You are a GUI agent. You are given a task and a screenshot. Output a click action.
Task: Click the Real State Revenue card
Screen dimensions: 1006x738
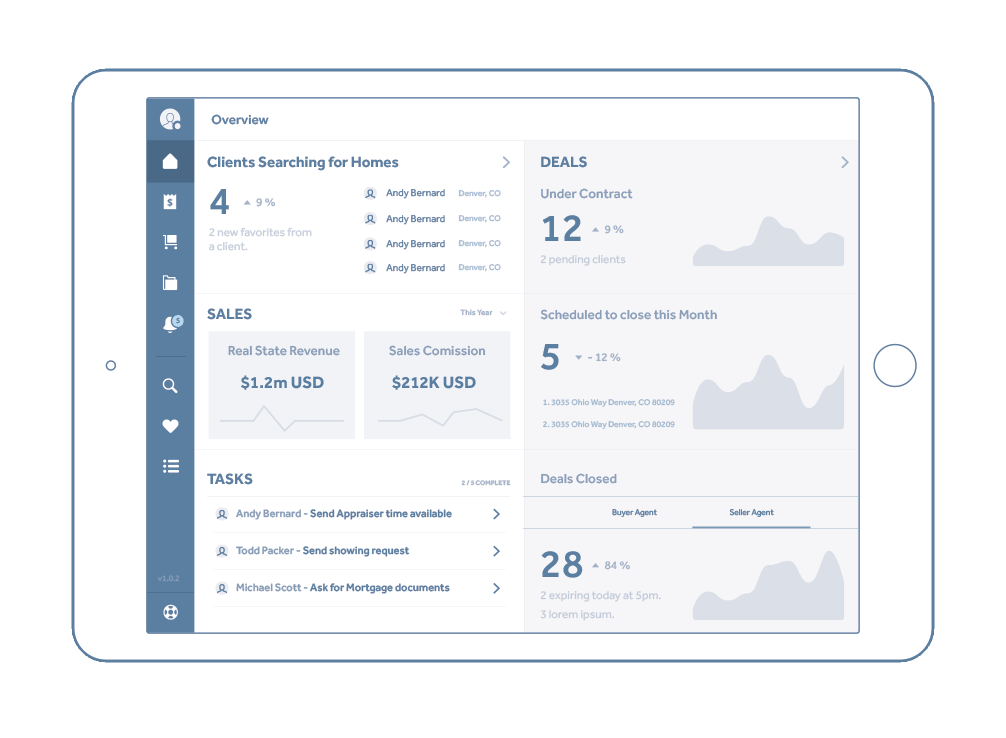pyautogui.click(x=282, y=385)
